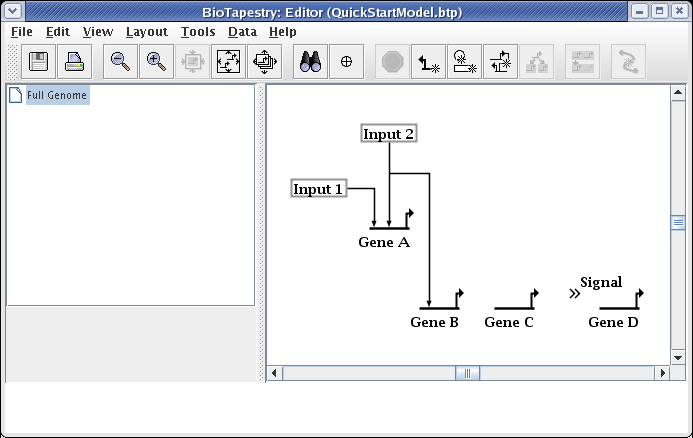Image resolution: width=693 pixels, height=438 pixels.
Task: Click the Save floppy disk icon
Action: pyautogui.click(x=39, y=62)
